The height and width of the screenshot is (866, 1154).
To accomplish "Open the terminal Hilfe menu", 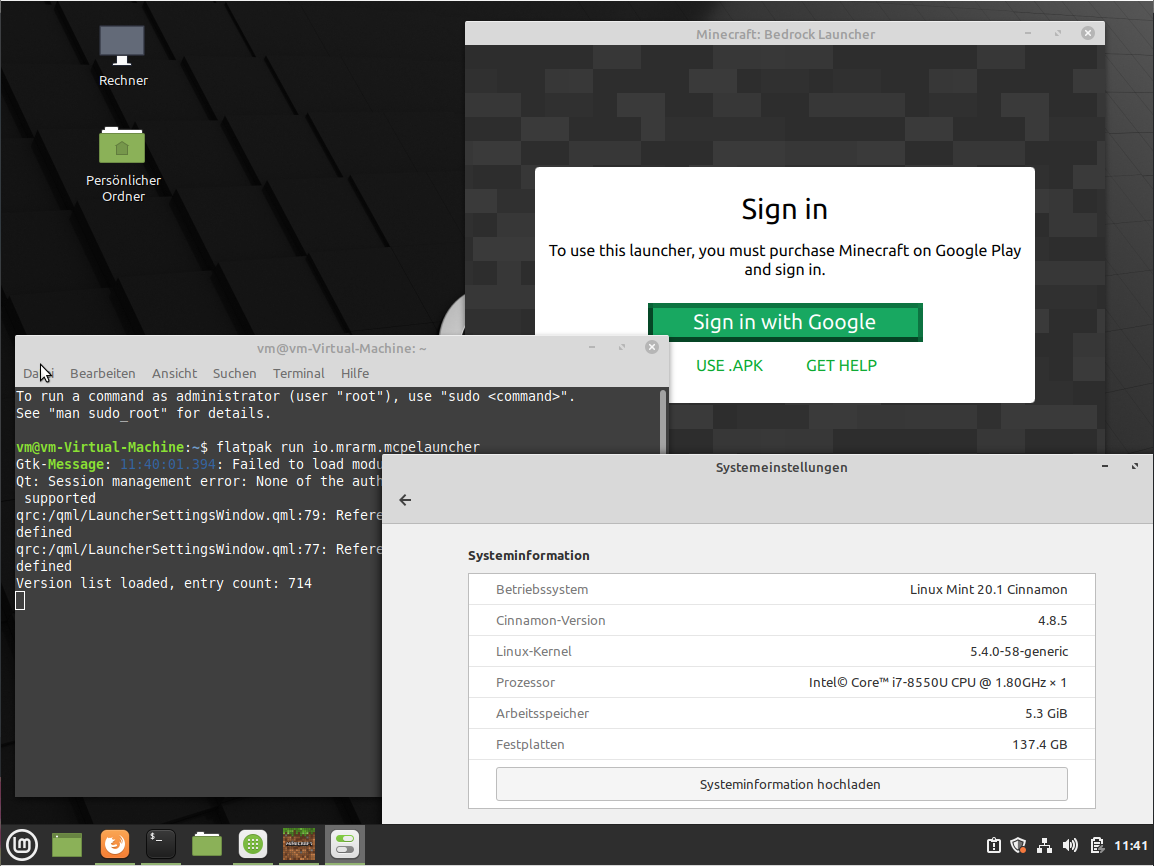I will tap(355, 373).
